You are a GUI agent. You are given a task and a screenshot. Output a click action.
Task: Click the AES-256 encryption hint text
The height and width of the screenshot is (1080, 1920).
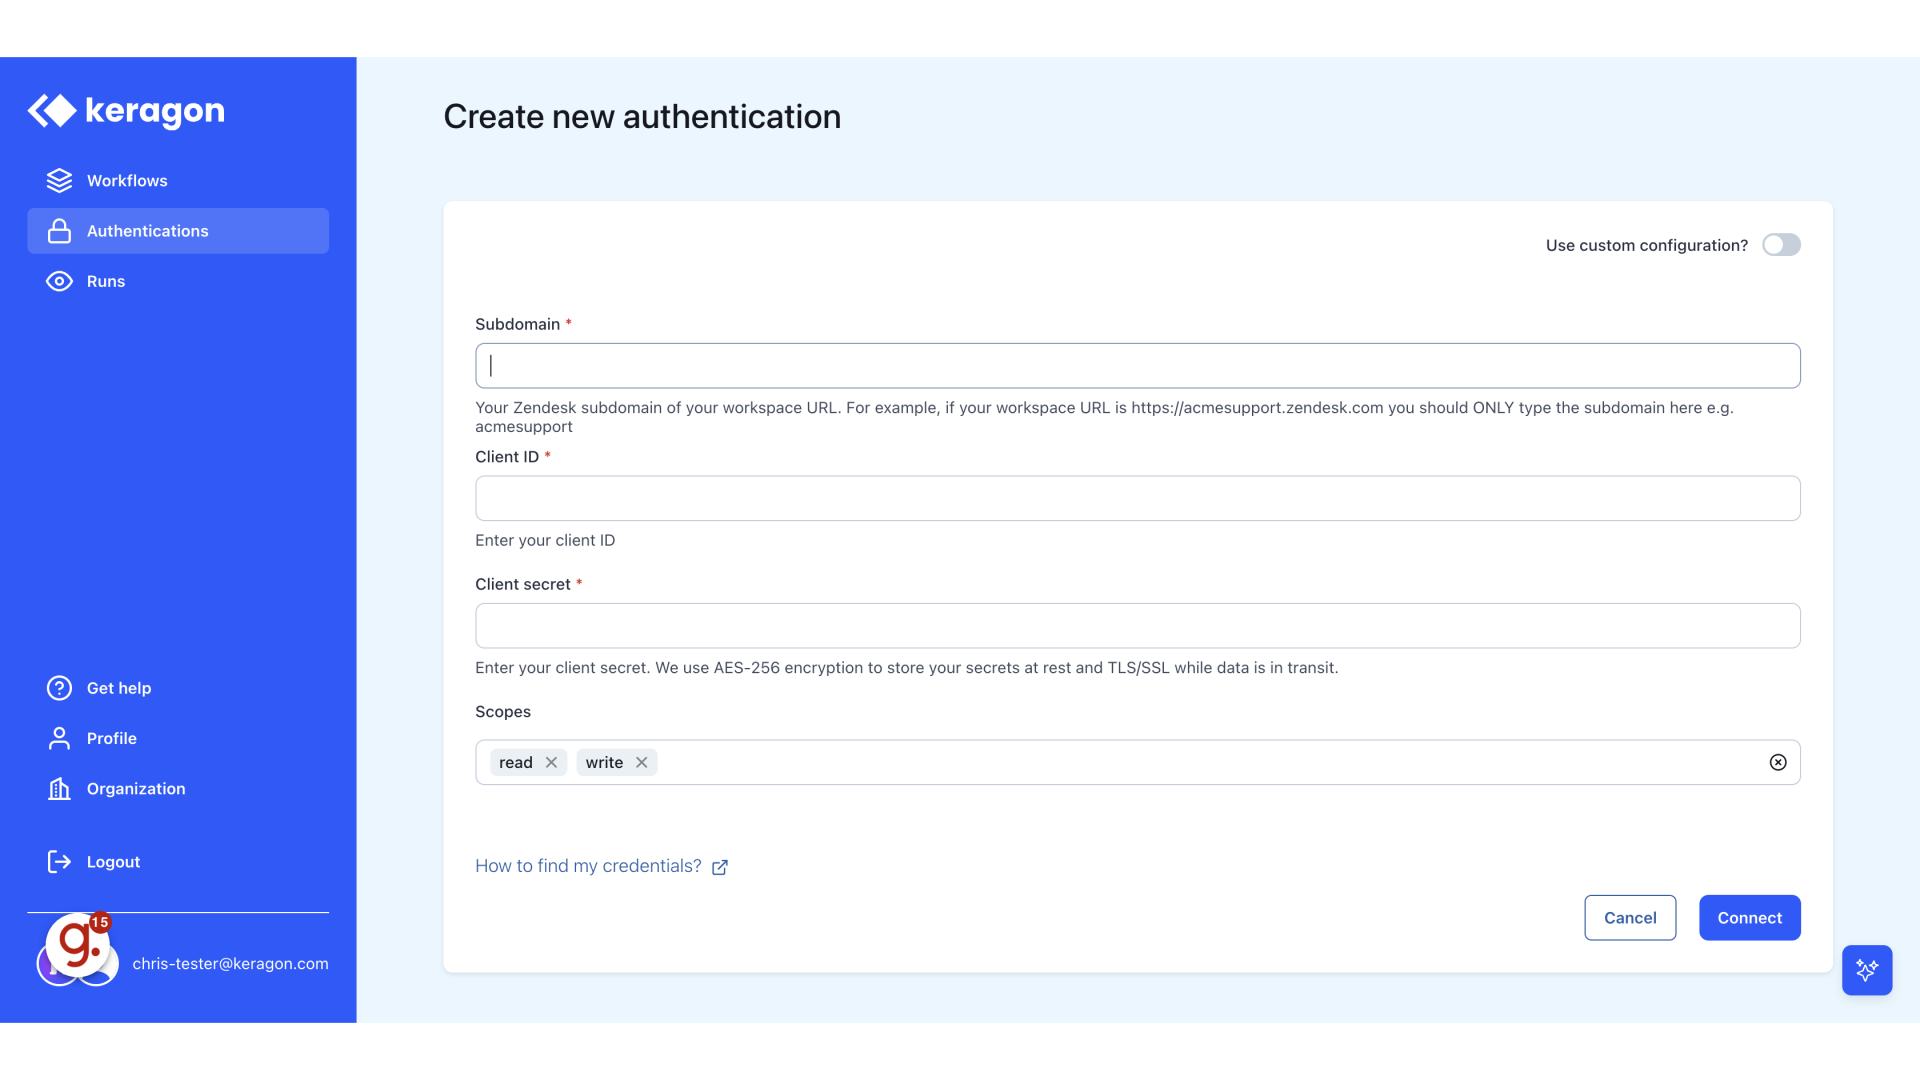906,668
